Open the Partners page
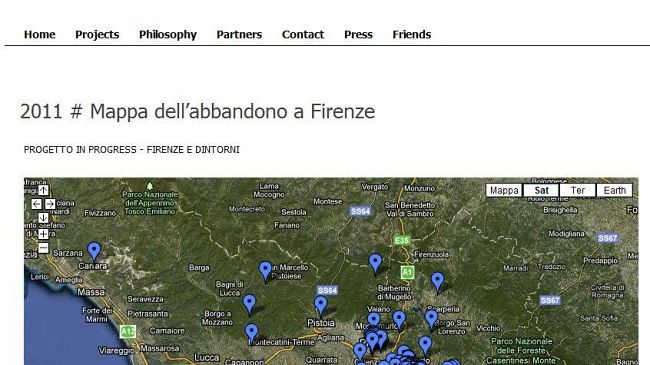The image size is (650, 365). point(239,34)
